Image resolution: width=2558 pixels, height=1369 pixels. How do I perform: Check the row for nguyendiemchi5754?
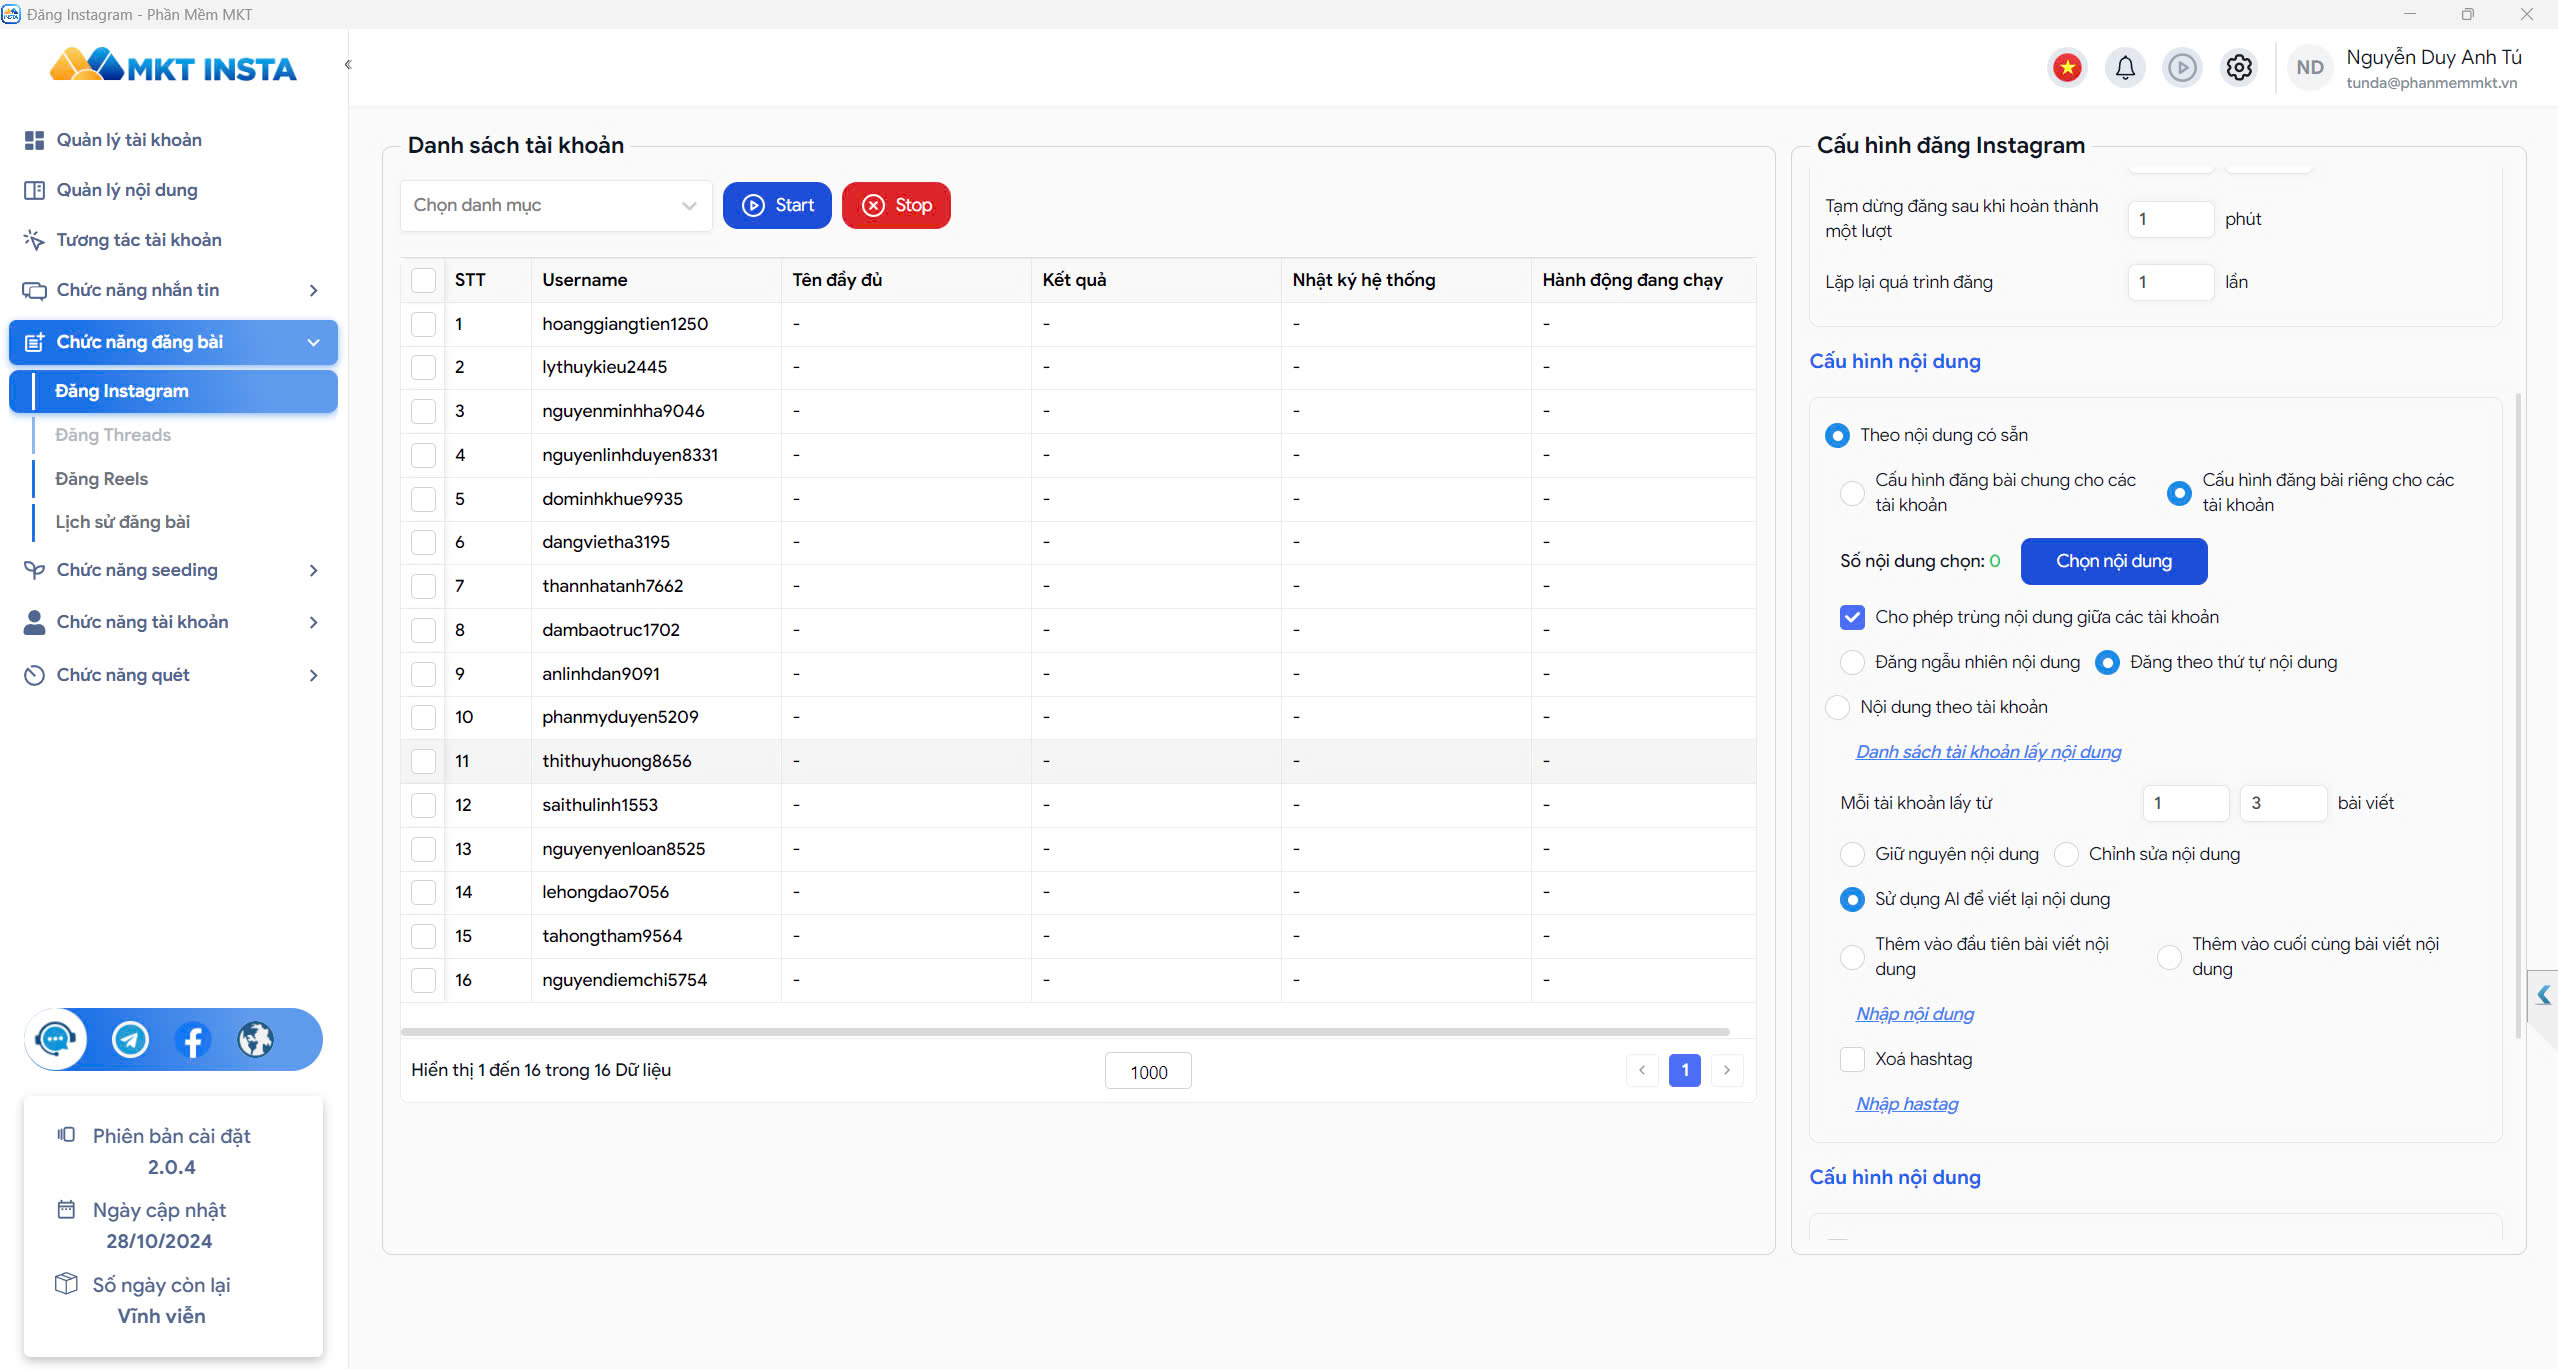[423, 980]
